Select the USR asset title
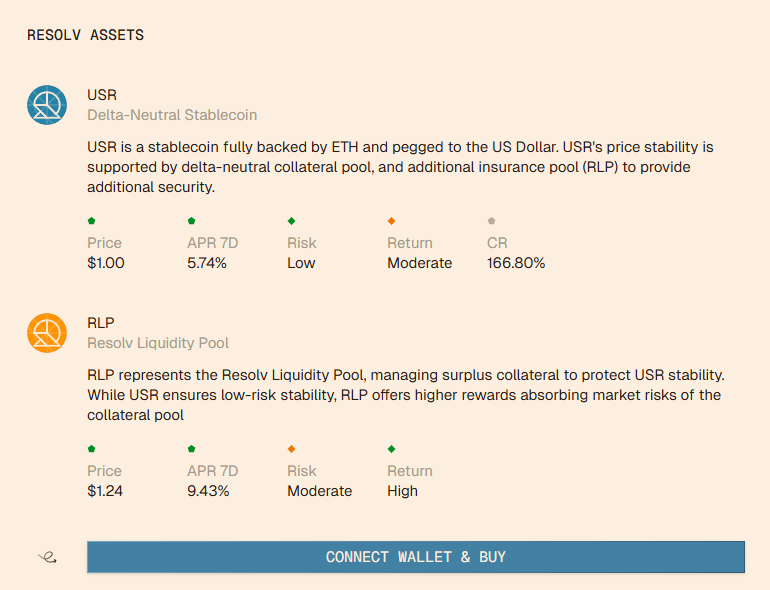The image size is (770, 590). click(102, 95)
